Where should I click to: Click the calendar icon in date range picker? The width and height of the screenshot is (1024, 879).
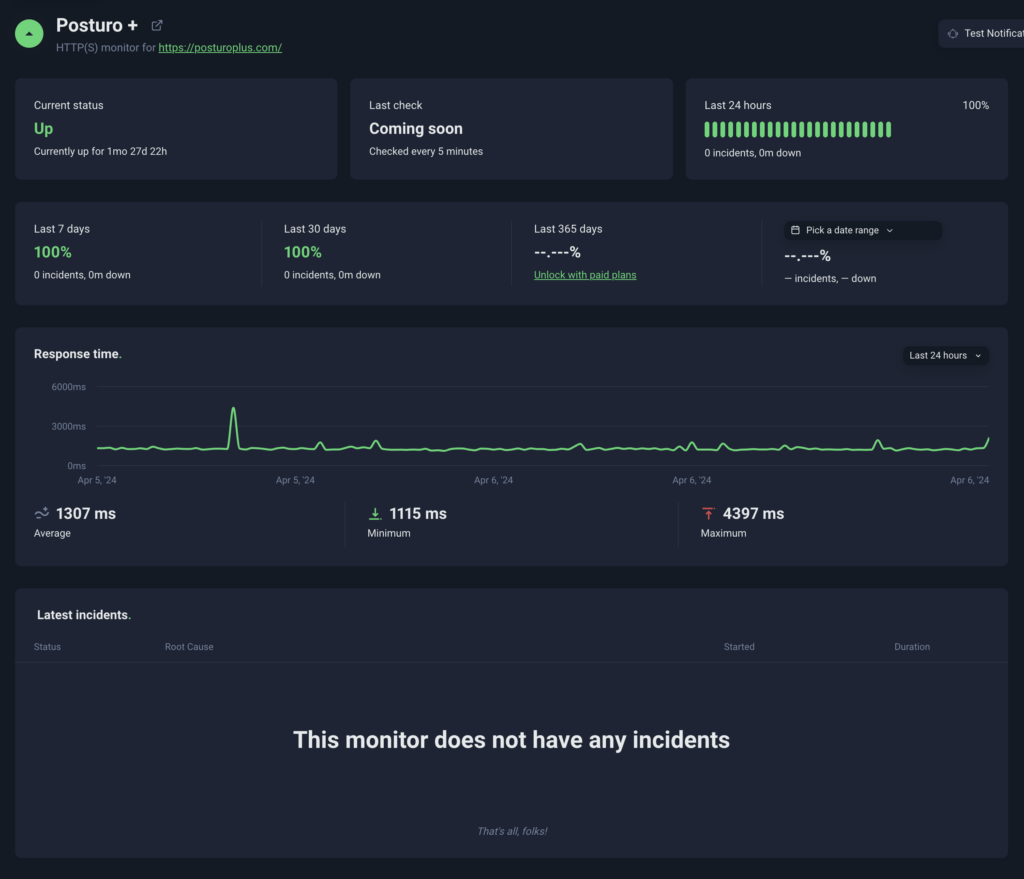tap(795, 230)
